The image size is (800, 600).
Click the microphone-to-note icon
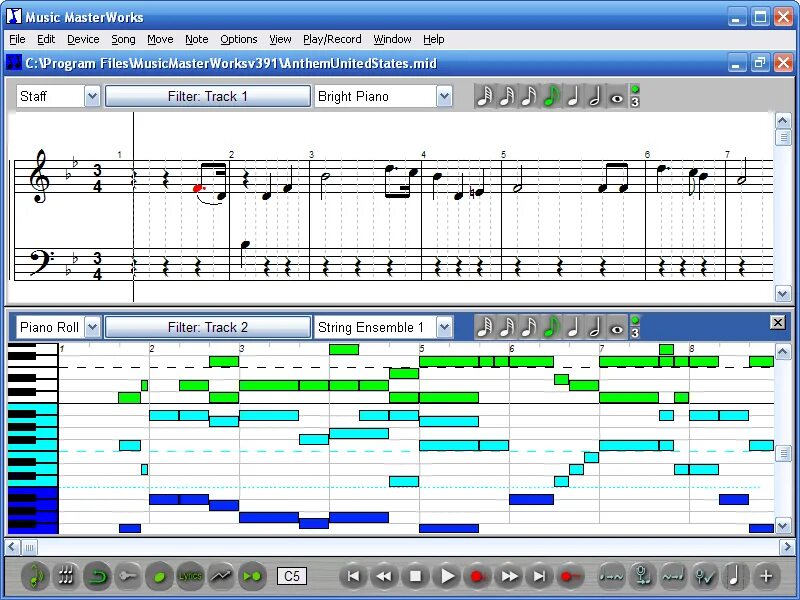(642, 577)
